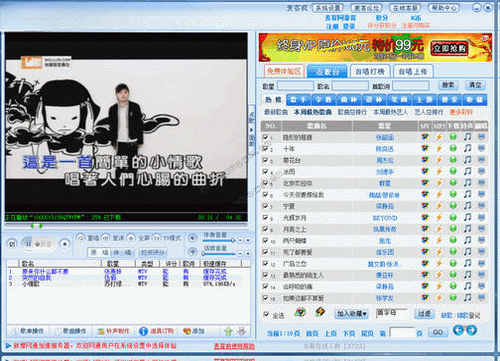
Task: Click green download icon in row 15
Action: 453,297
